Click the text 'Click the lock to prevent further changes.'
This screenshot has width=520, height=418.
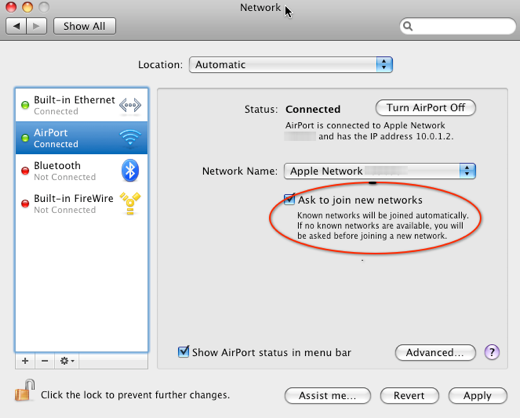pos(135,395)
